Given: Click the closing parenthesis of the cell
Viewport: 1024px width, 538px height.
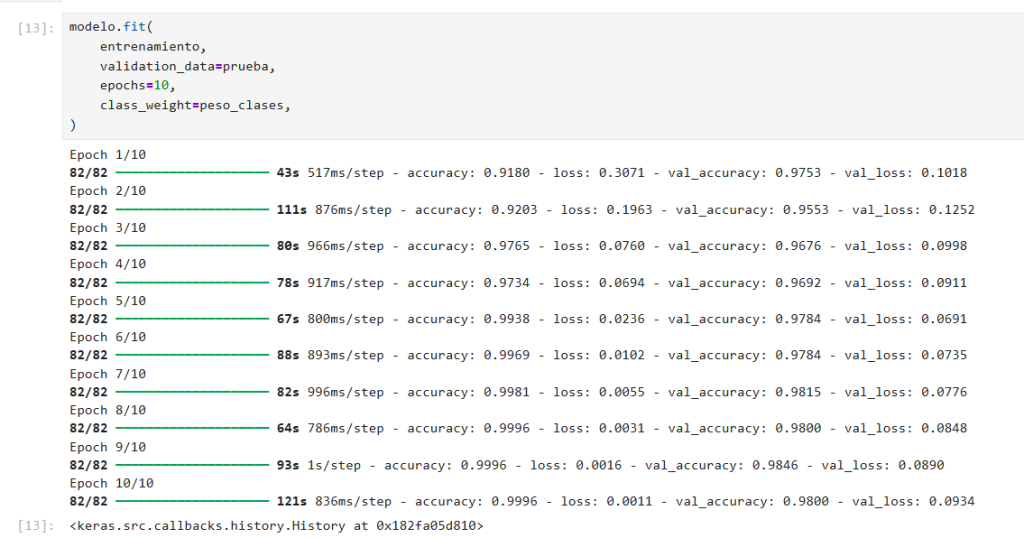Looking at the screenshot, I should (x=72, y=125).
